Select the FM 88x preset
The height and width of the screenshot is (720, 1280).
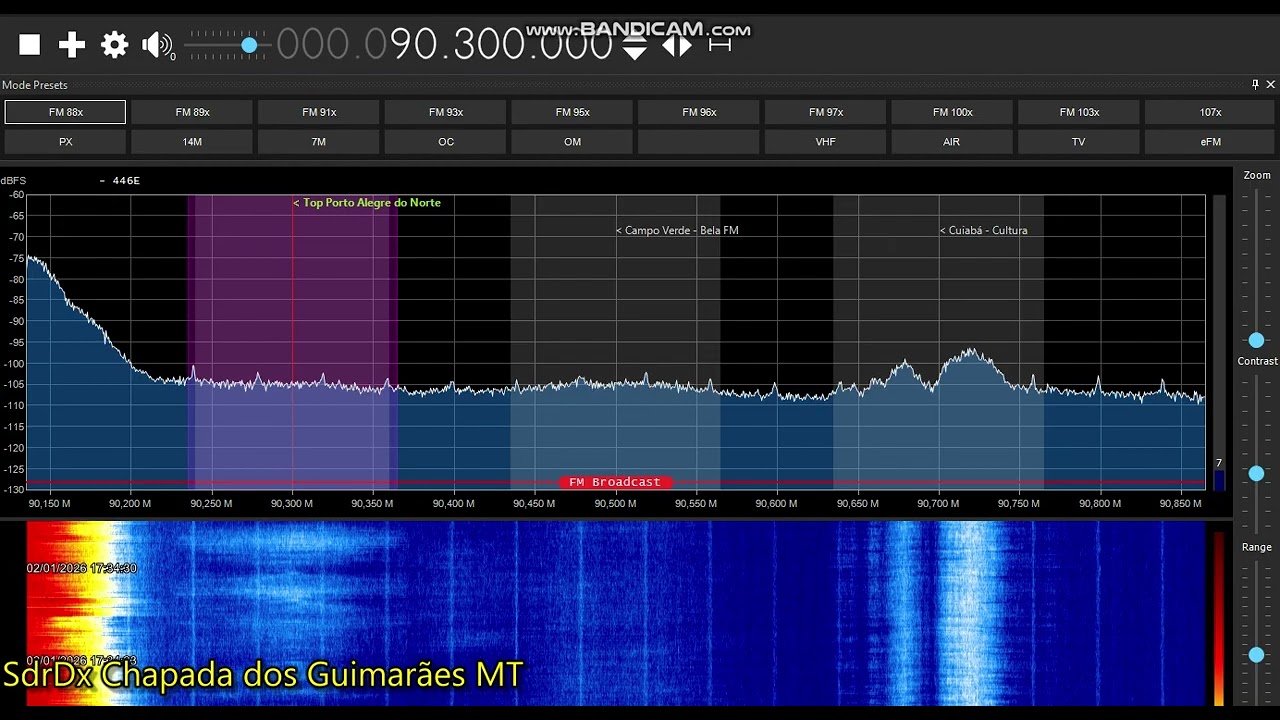click(66, 112)
